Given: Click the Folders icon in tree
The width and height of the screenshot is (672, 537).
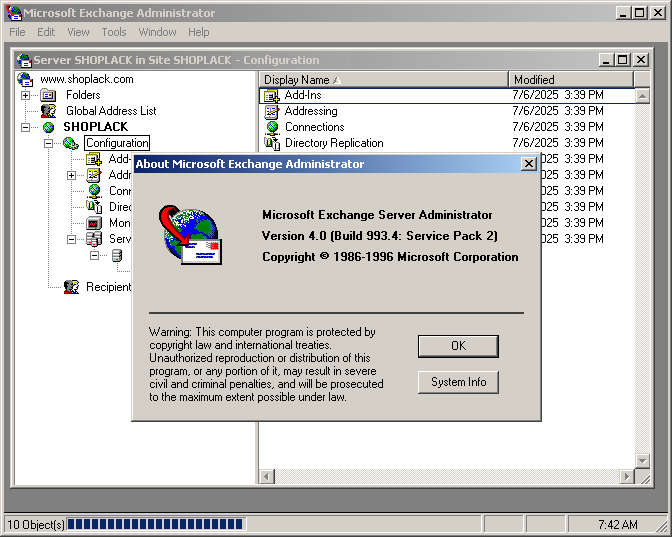Looking at the screenshot, I should (48, 95).
